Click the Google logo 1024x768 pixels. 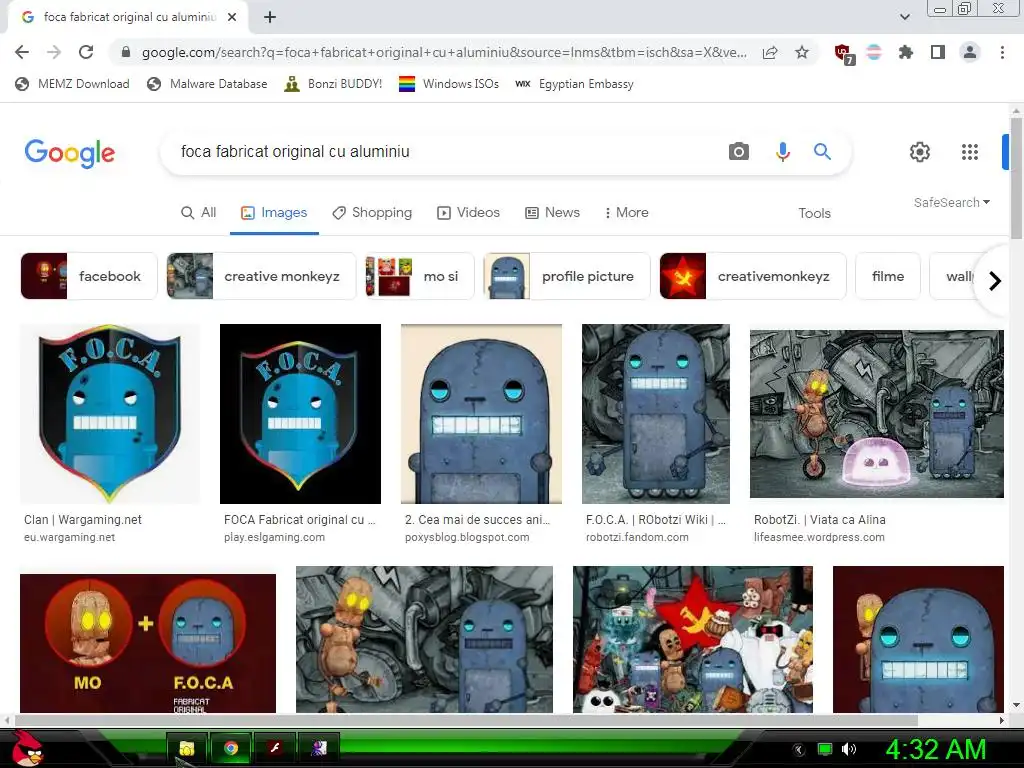tap(70, 153)
